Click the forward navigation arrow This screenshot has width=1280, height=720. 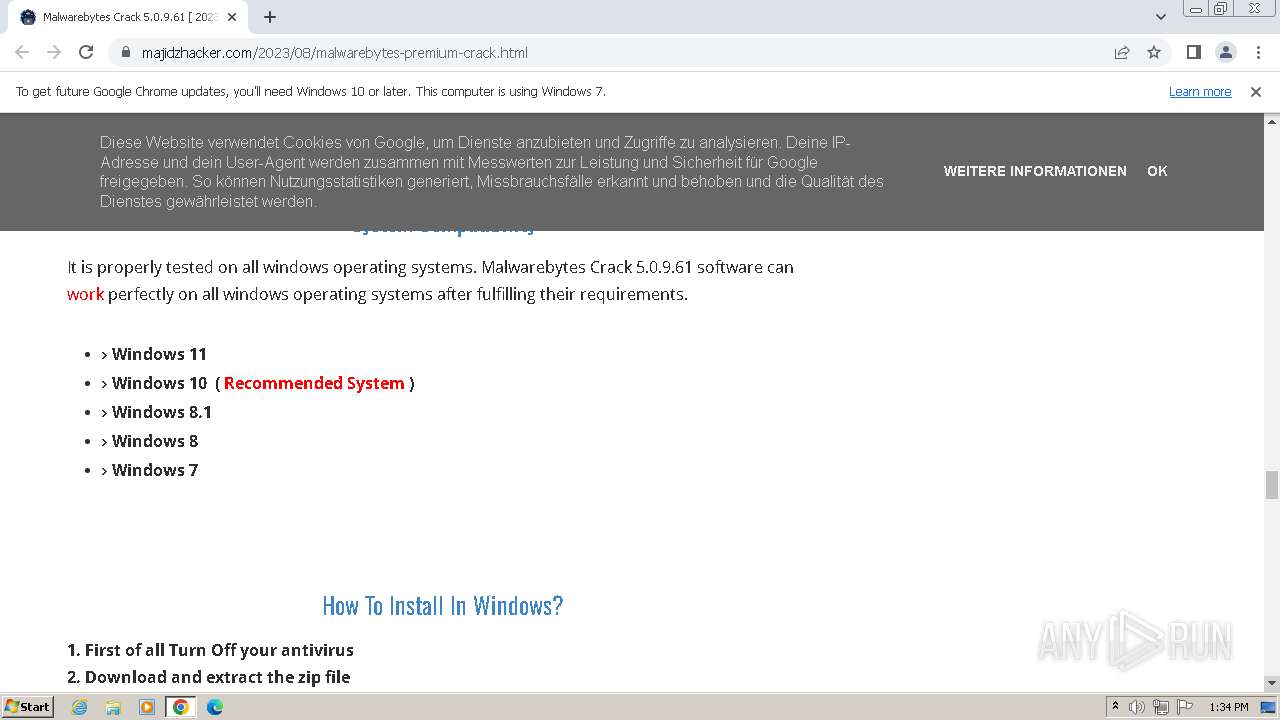(54, 52)
